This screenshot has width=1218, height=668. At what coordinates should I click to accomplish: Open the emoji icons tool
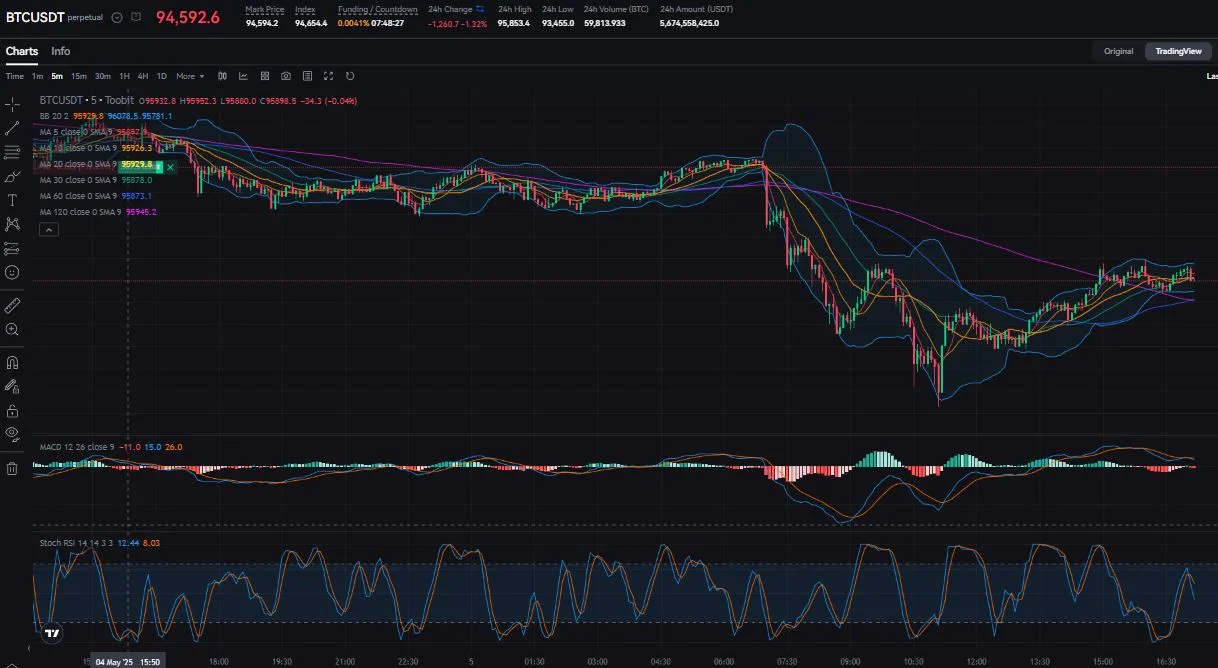tap(12, 272)
